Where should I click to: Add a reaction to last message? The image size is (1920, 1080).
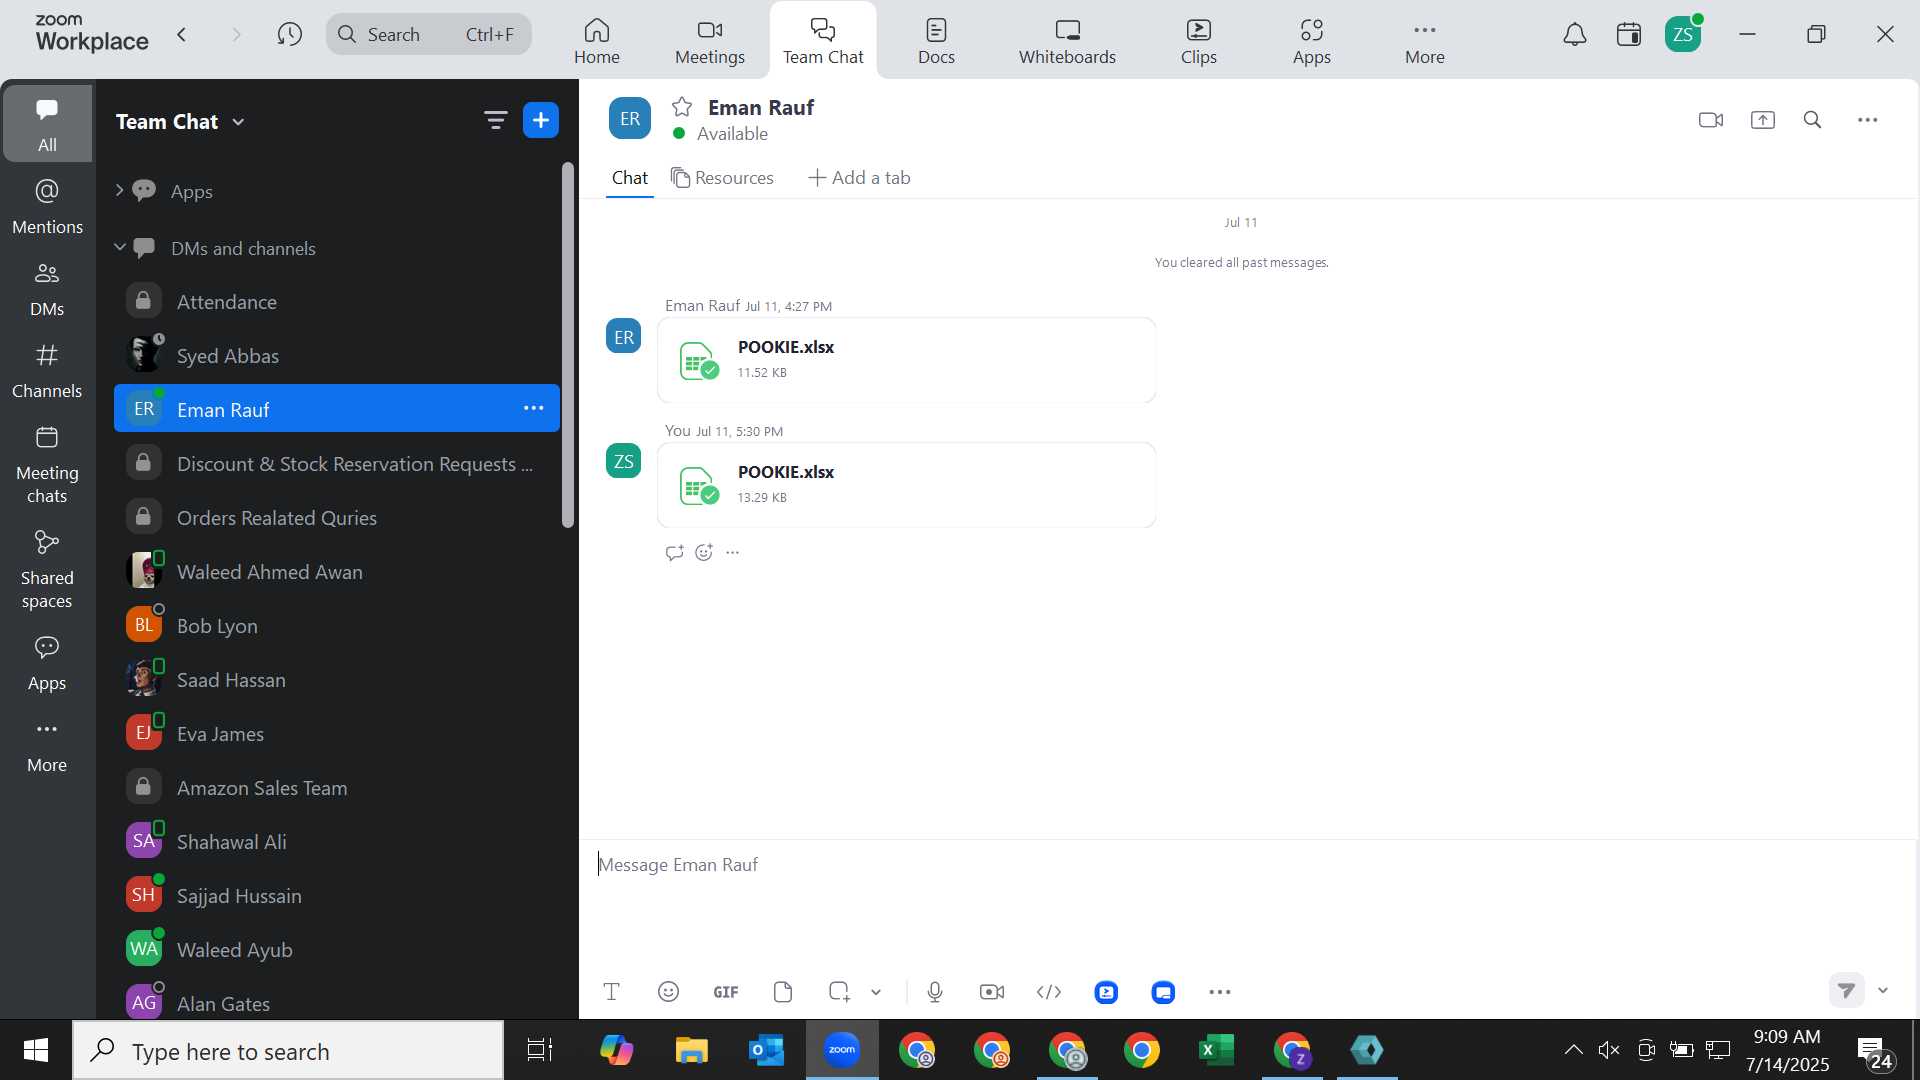tap(704, 553)
